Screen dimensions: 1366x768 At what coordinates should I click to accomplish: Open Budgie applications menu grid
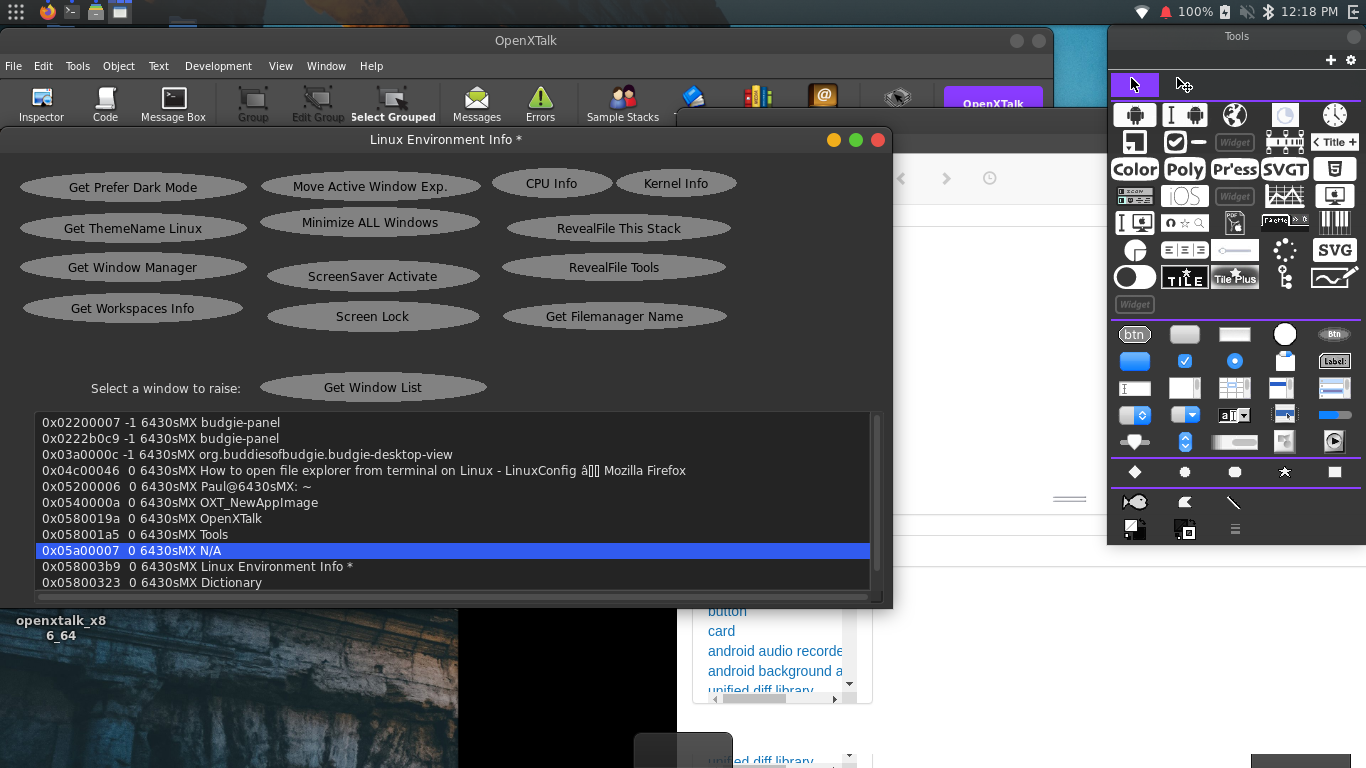point(16,12)
